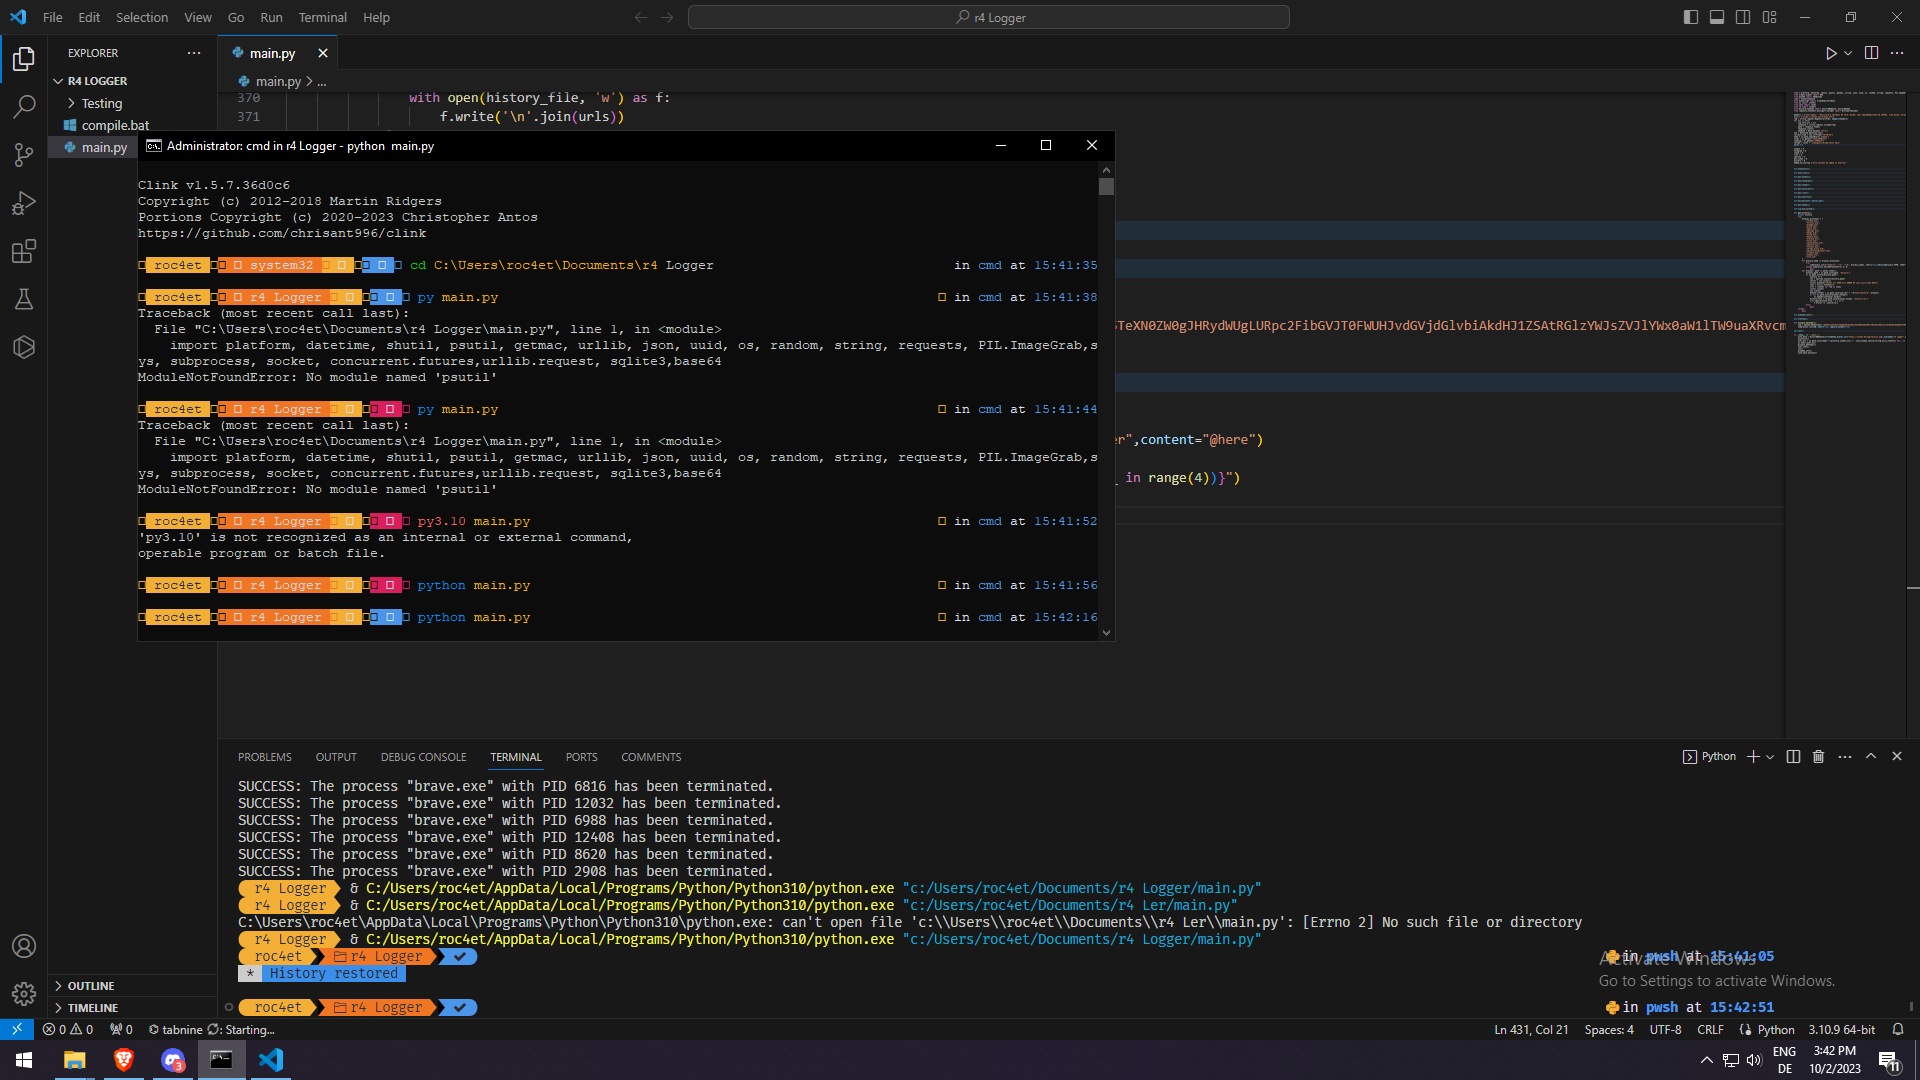Screen dimensions: 1920x1080
Task: Open the Help menu
Action: pyautogui.click(x=376, y=17)
